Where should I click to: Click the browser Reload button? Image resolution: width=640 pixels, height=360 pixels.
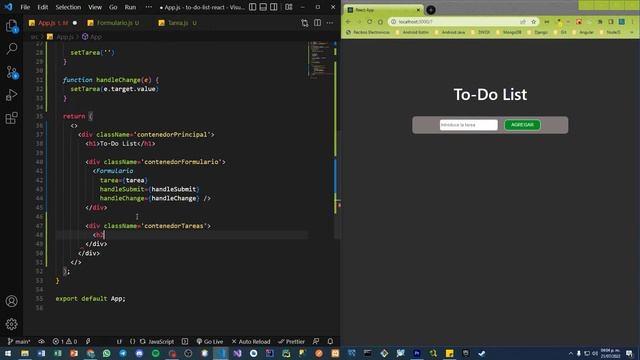[x=369, y=22]
